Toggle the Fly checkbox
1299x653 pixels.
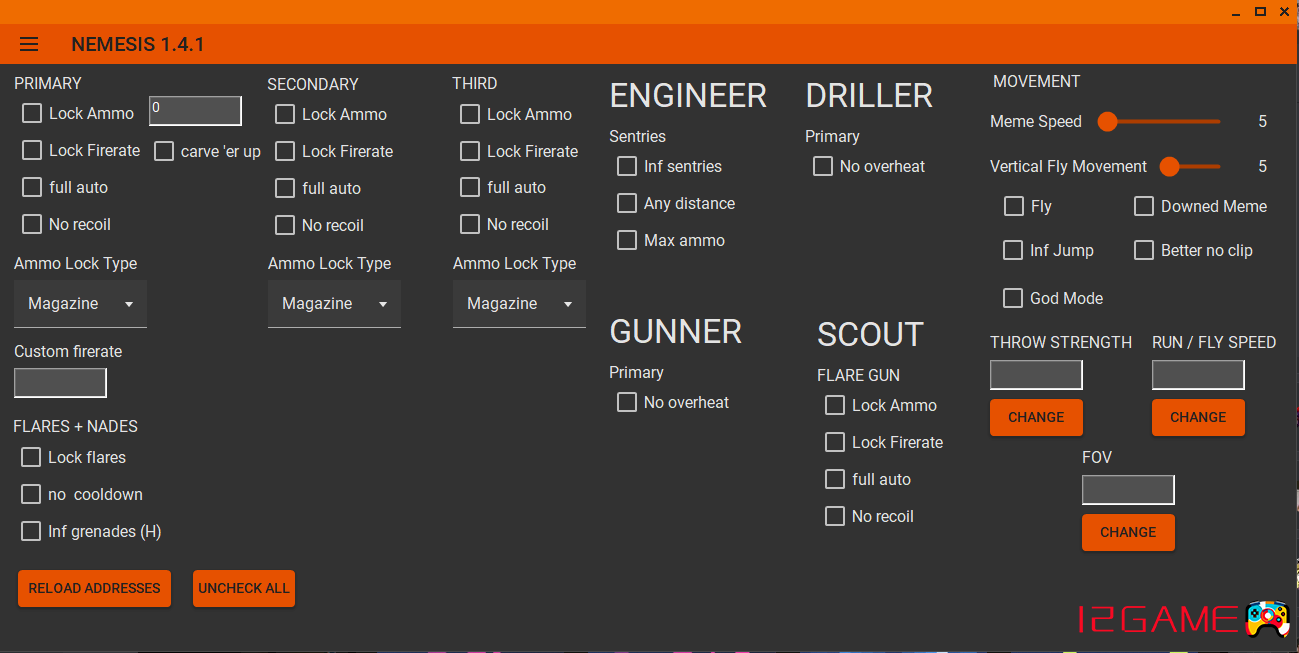1013,206
